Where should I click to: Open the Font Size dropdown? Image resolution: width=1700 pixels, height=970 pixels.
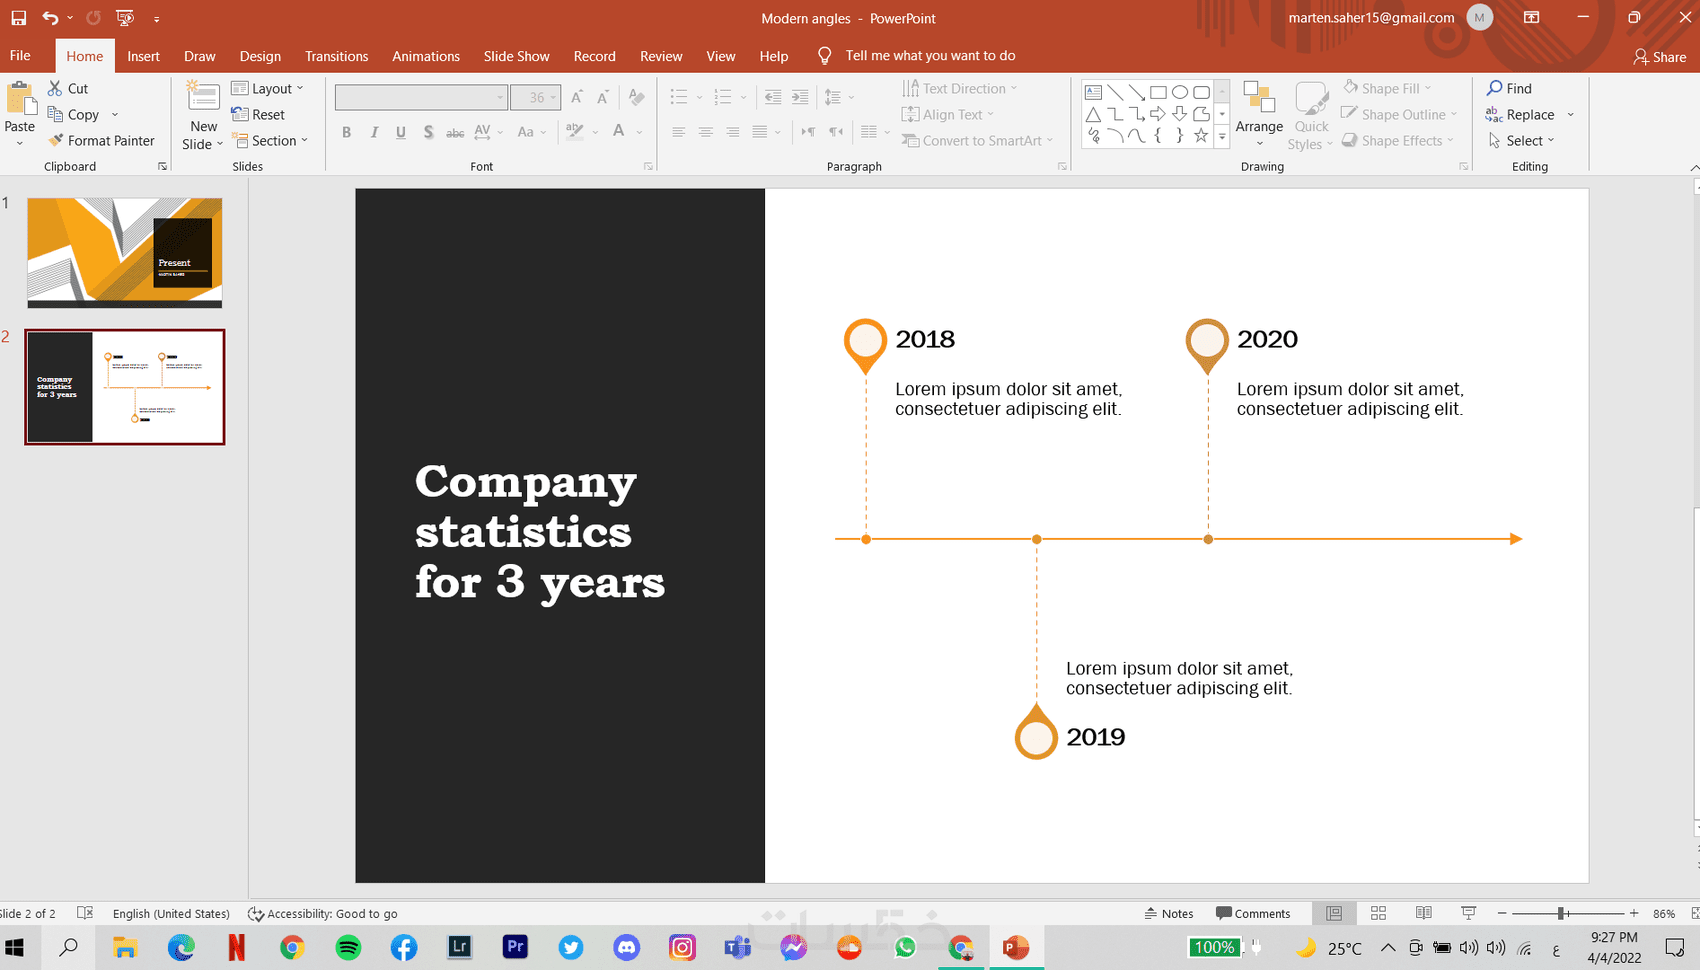click(x=553, y=96)
